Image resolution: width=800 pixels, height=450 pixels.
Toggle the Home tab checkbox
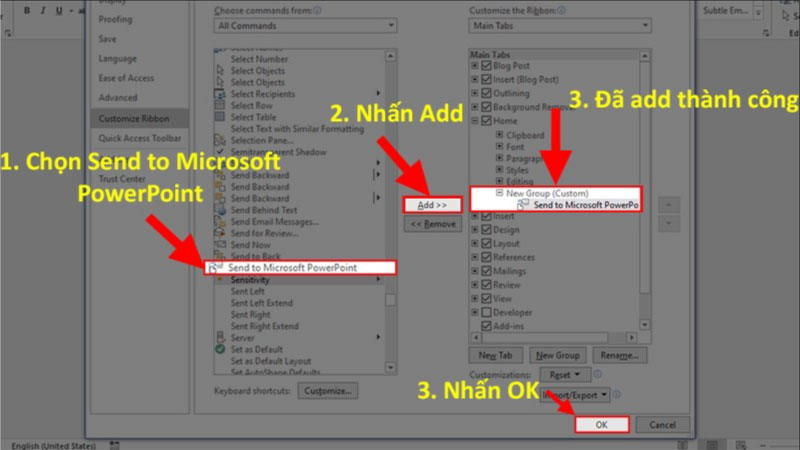(486, 120)
